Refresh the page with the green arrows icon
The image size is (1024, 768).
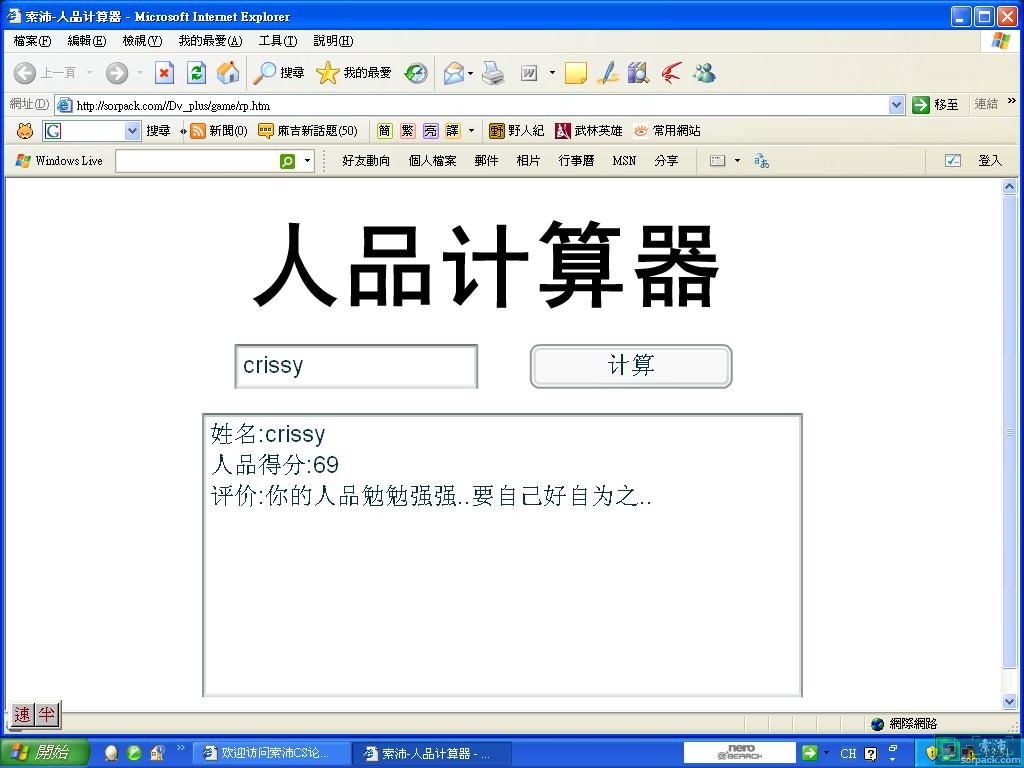(197, 73)
